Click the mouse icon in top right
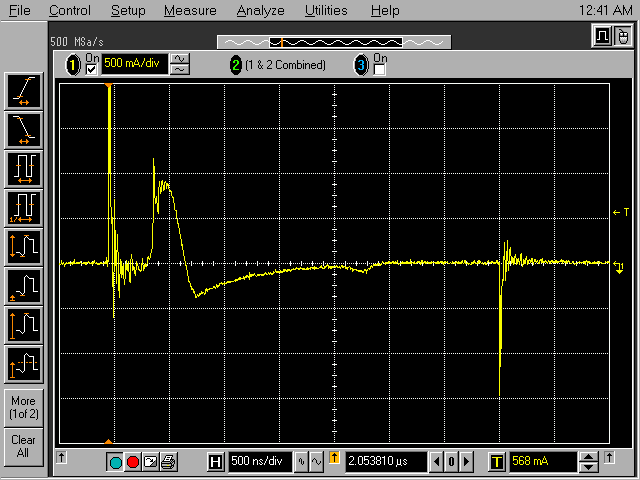640x480 pixels. tap(622, 36)
